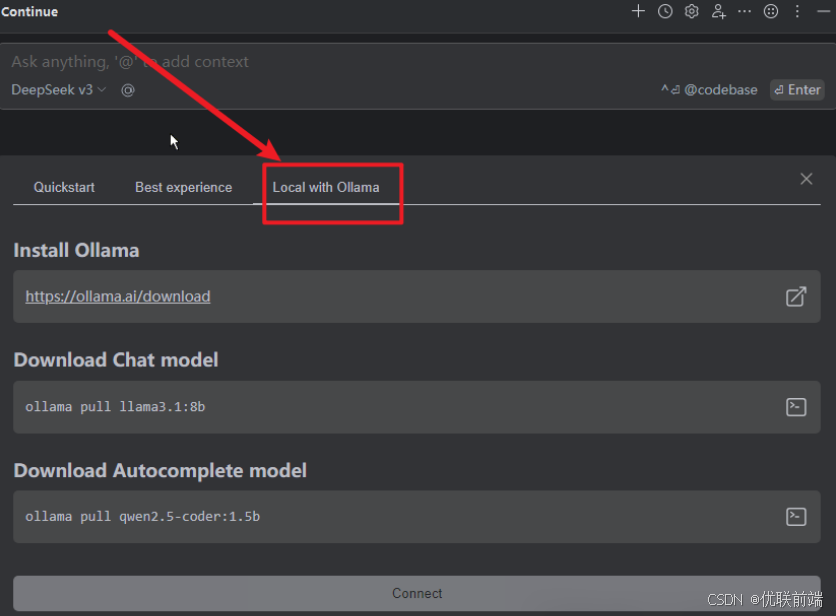Run qwen2.5-coder:1.5b pull command in terminal
This screenshot has height=616, width=836.
[x=796, y=516]
